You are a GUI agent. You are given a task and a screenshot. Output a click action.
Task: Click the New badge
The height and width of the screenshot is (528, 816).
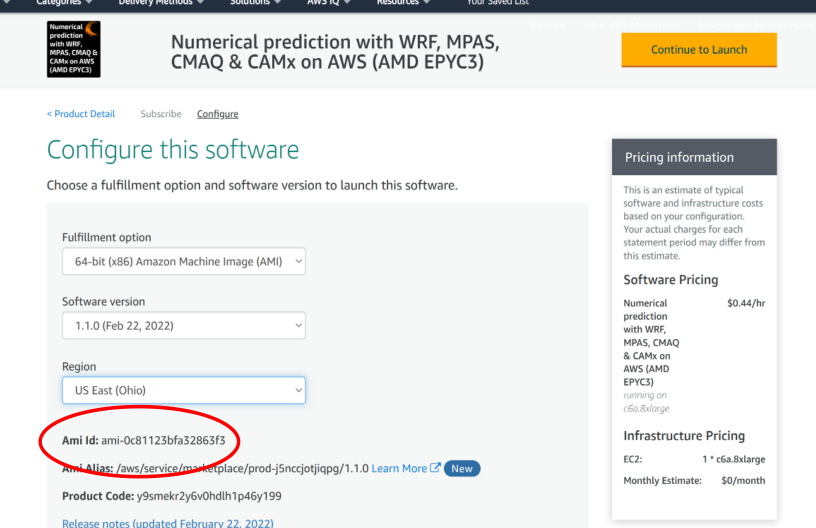click(x=462, y=469)
